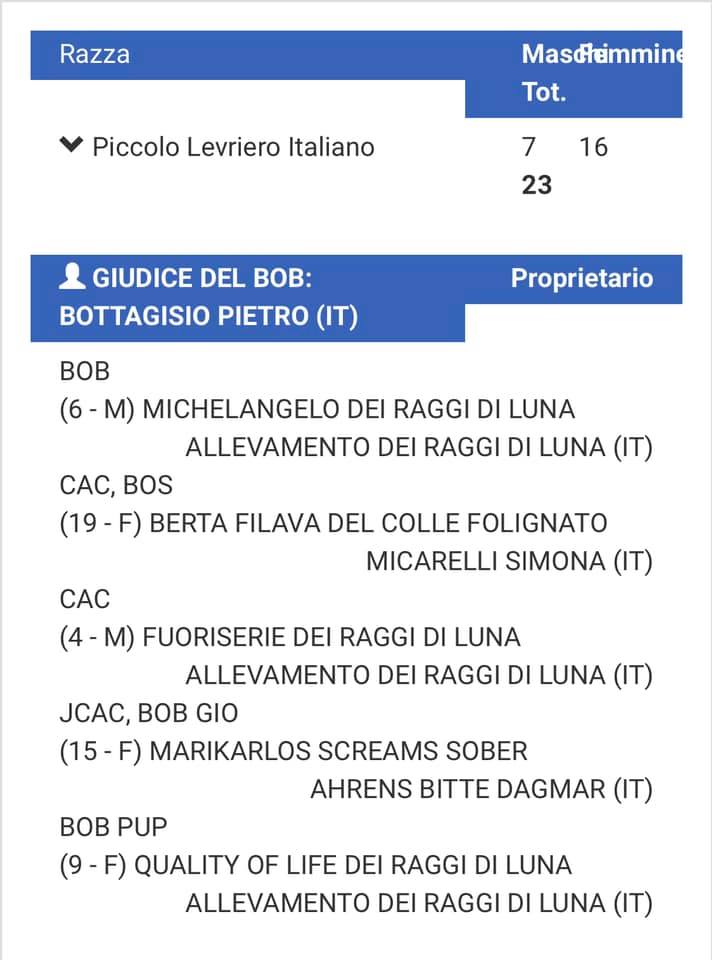Click the CAC, BOS award label
This screenshot has height=960, width=712.
coord(116,485)
